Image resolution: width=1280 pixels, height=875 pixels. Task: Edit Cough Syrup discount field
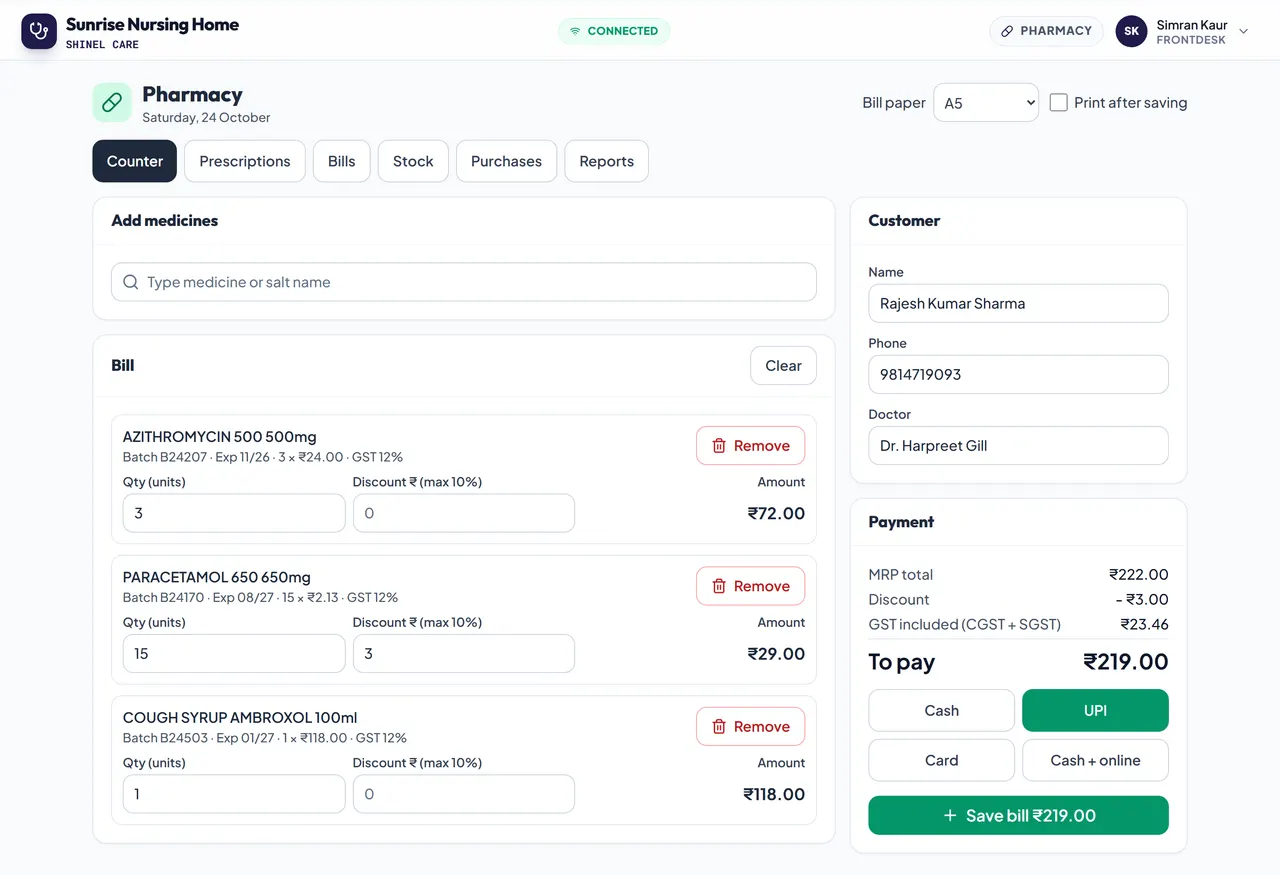tap(464, 794)
